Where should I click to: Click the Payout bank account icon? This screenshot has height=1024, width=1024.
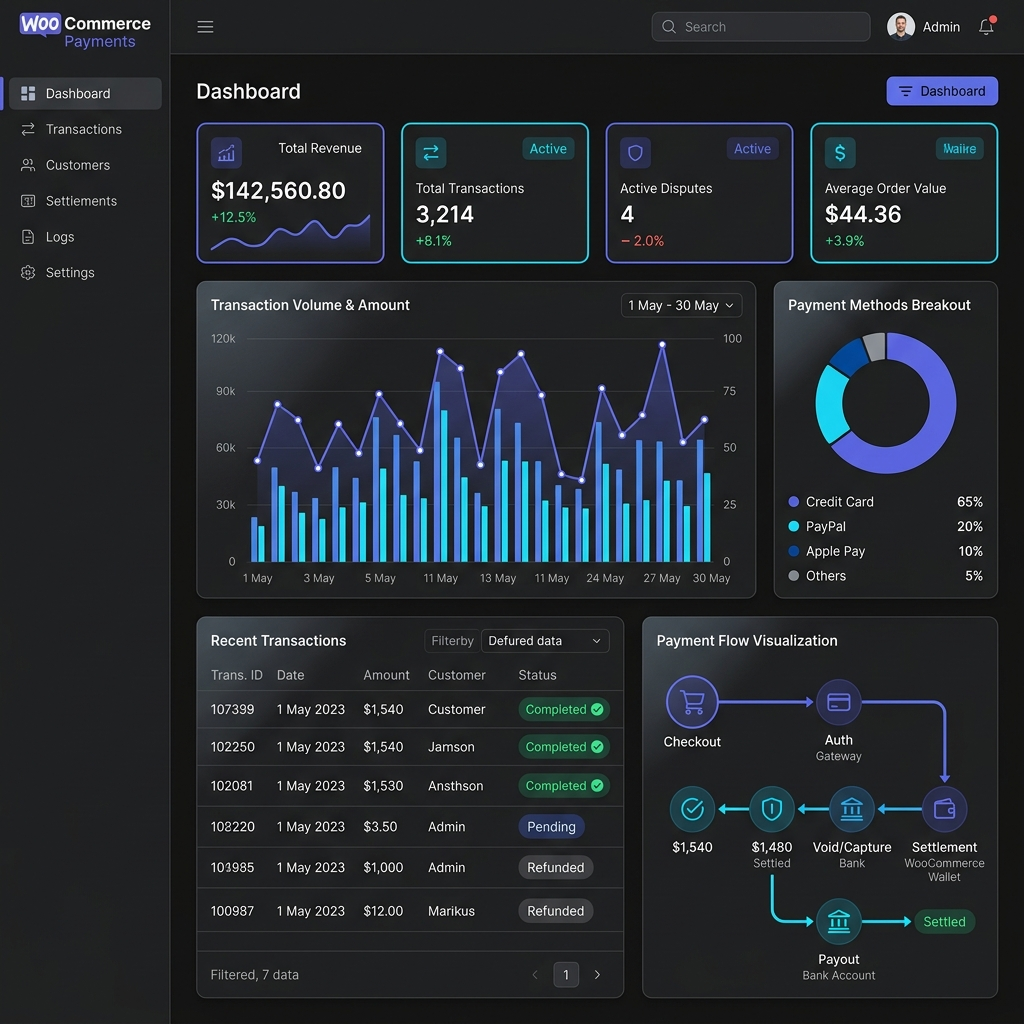tap(839, 921)
